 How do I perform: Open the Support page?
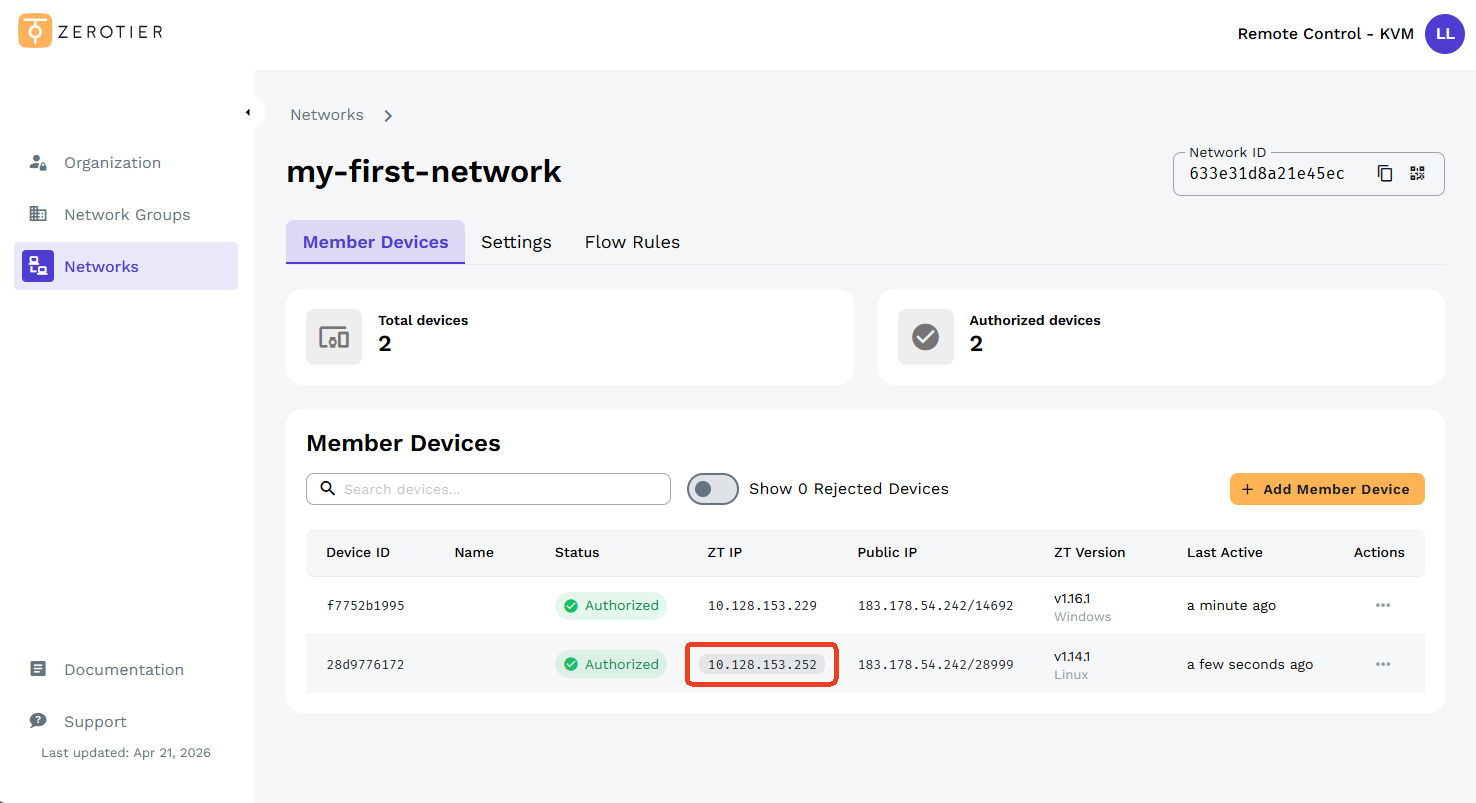(95, 722)
